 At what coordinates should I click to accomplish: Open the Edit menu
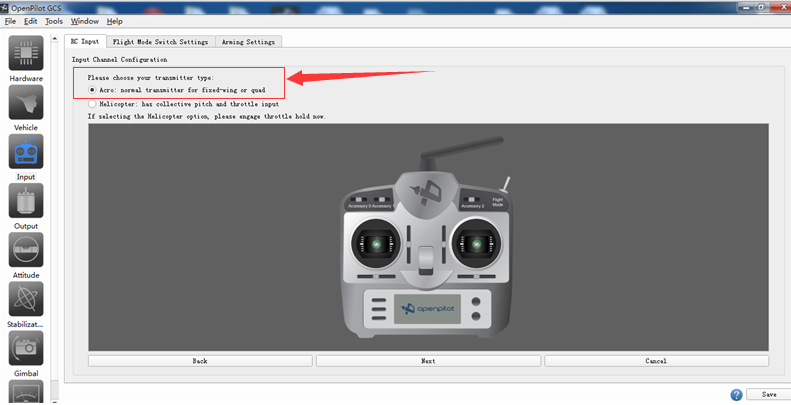click(31, 21)
